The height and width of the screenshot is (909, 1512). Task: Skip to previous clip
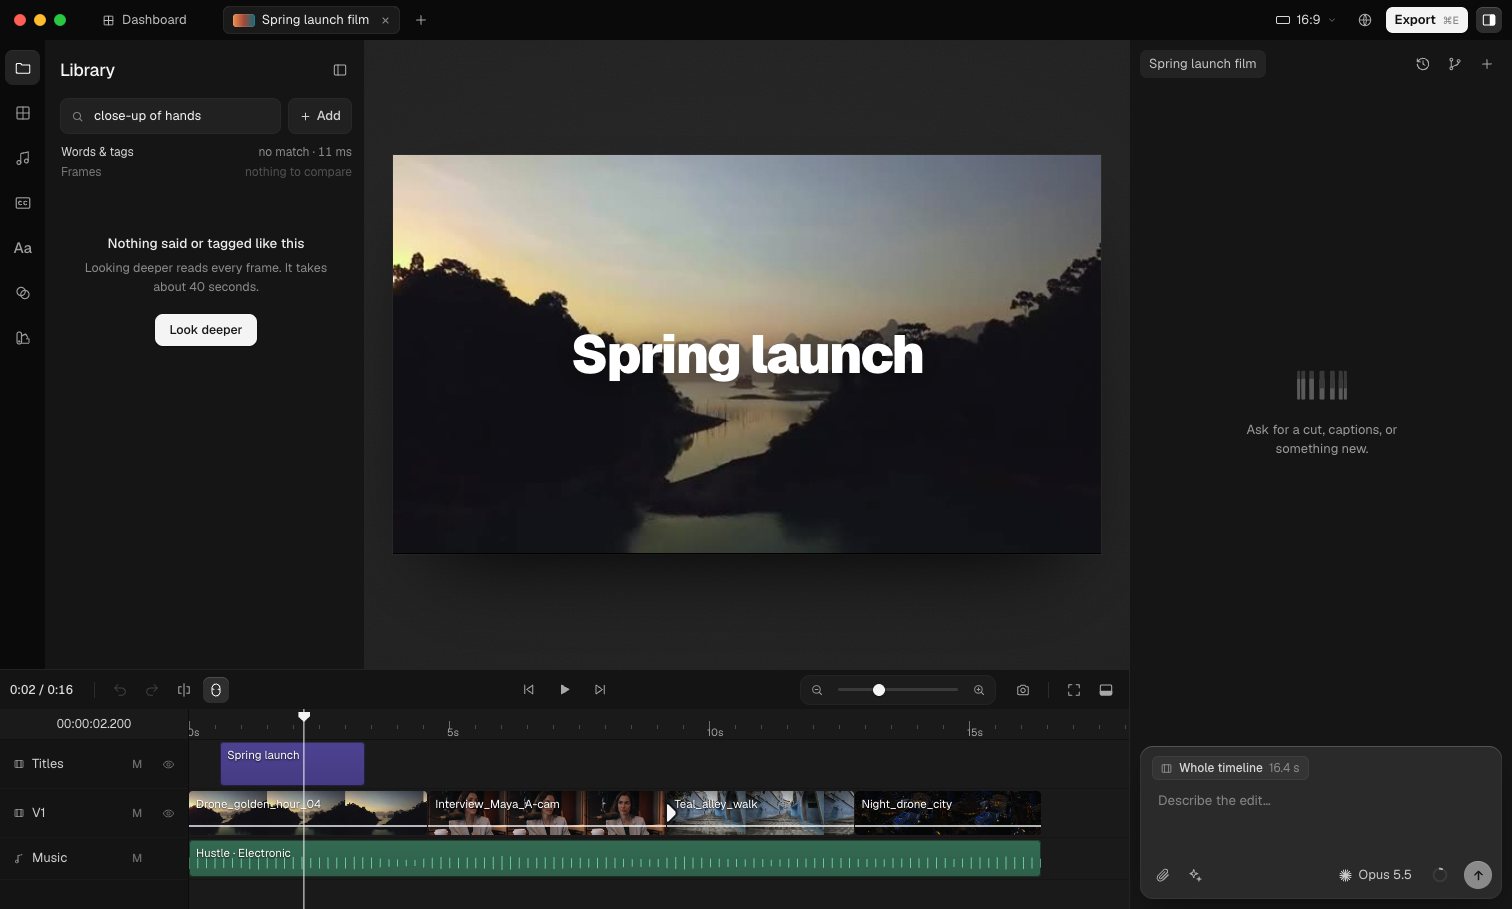point(529,690)
